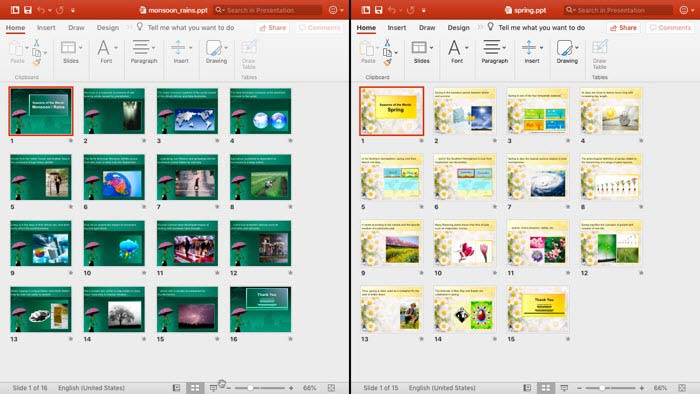Cut selection using scissors in spring window
This screenshot has height=394, width=700.
387,43
